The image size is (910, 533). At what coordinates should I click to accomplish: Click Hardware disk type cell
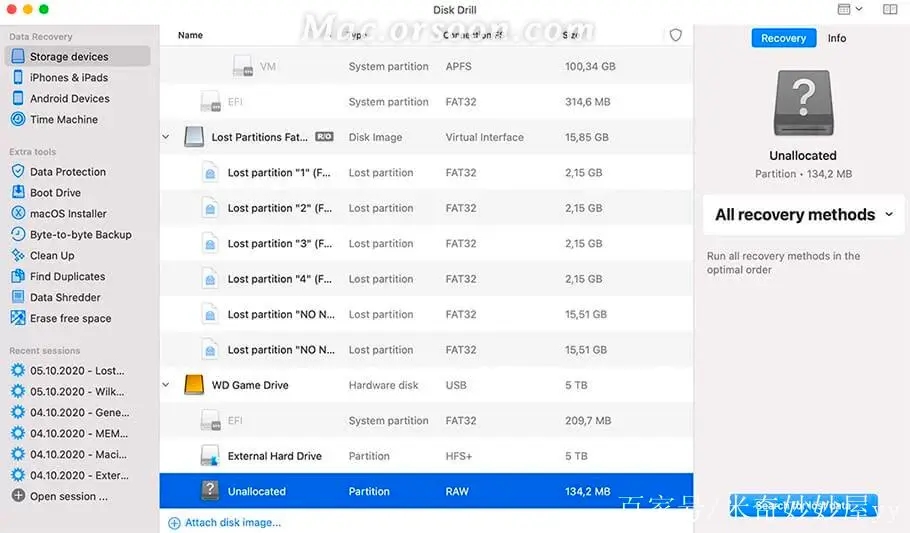click(x=383, y=385)
